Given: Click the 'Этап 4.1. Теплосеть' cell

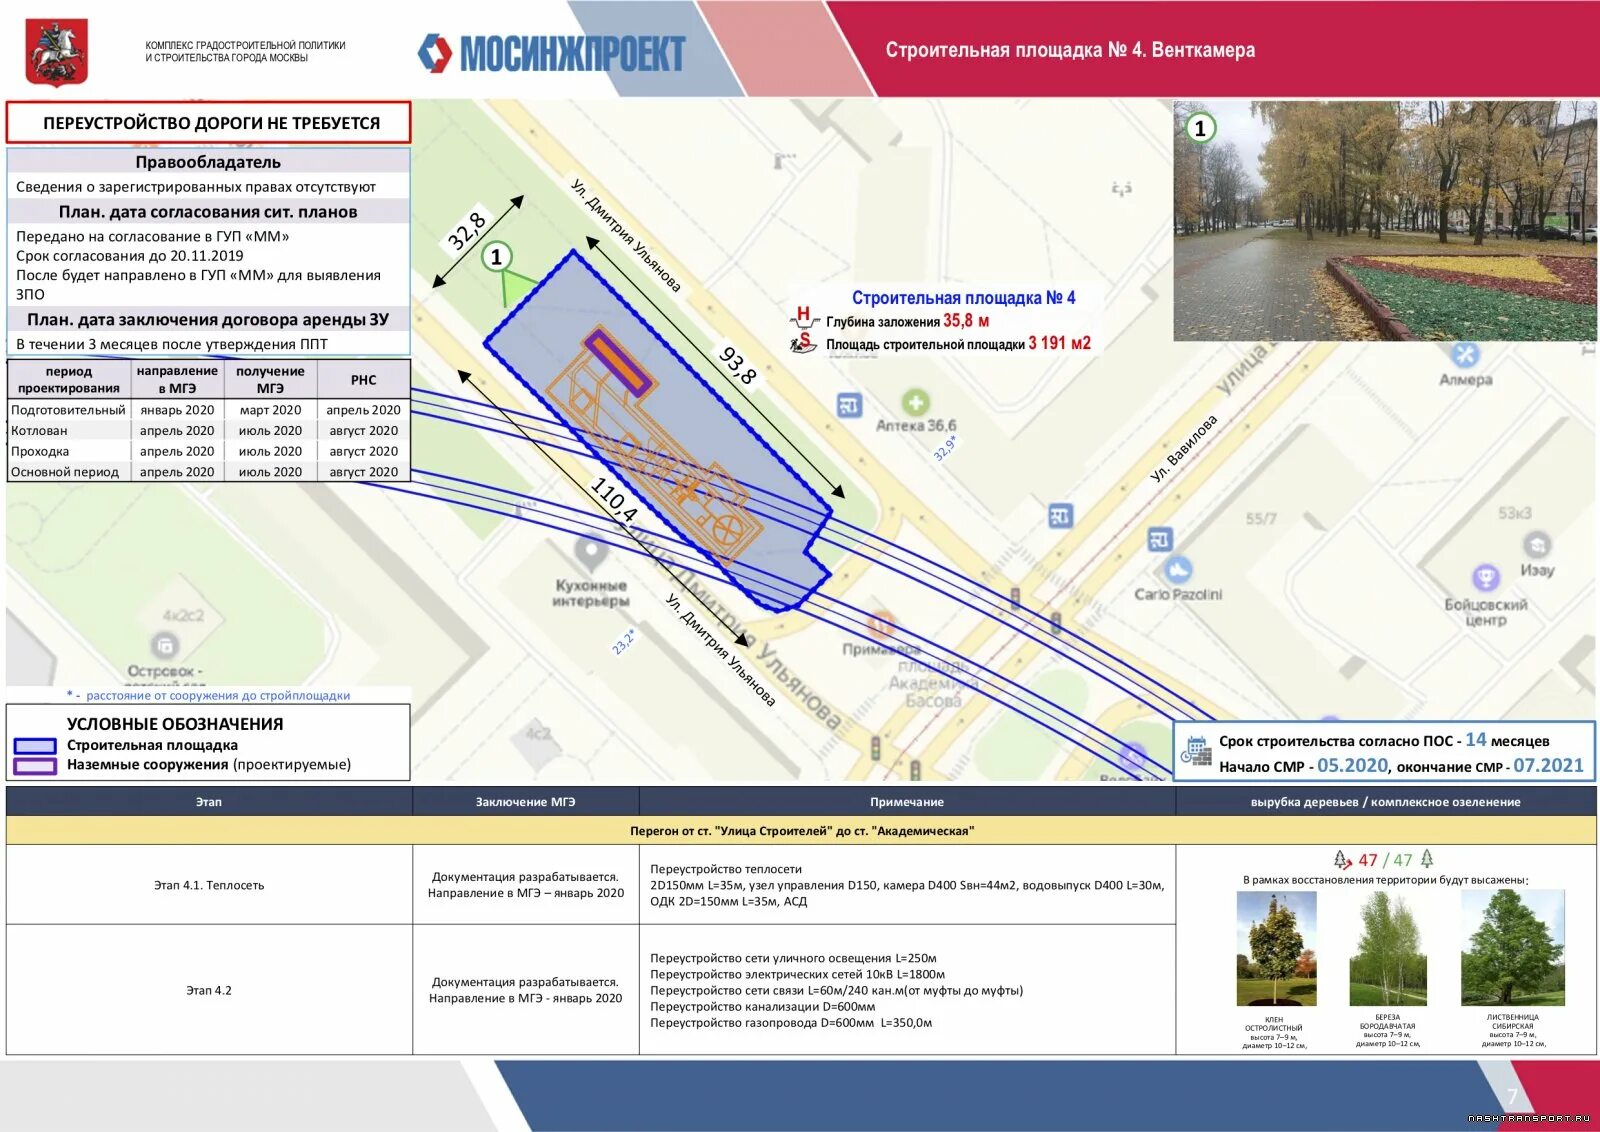Looking at the screenshot, I should (x=209, y=885).
